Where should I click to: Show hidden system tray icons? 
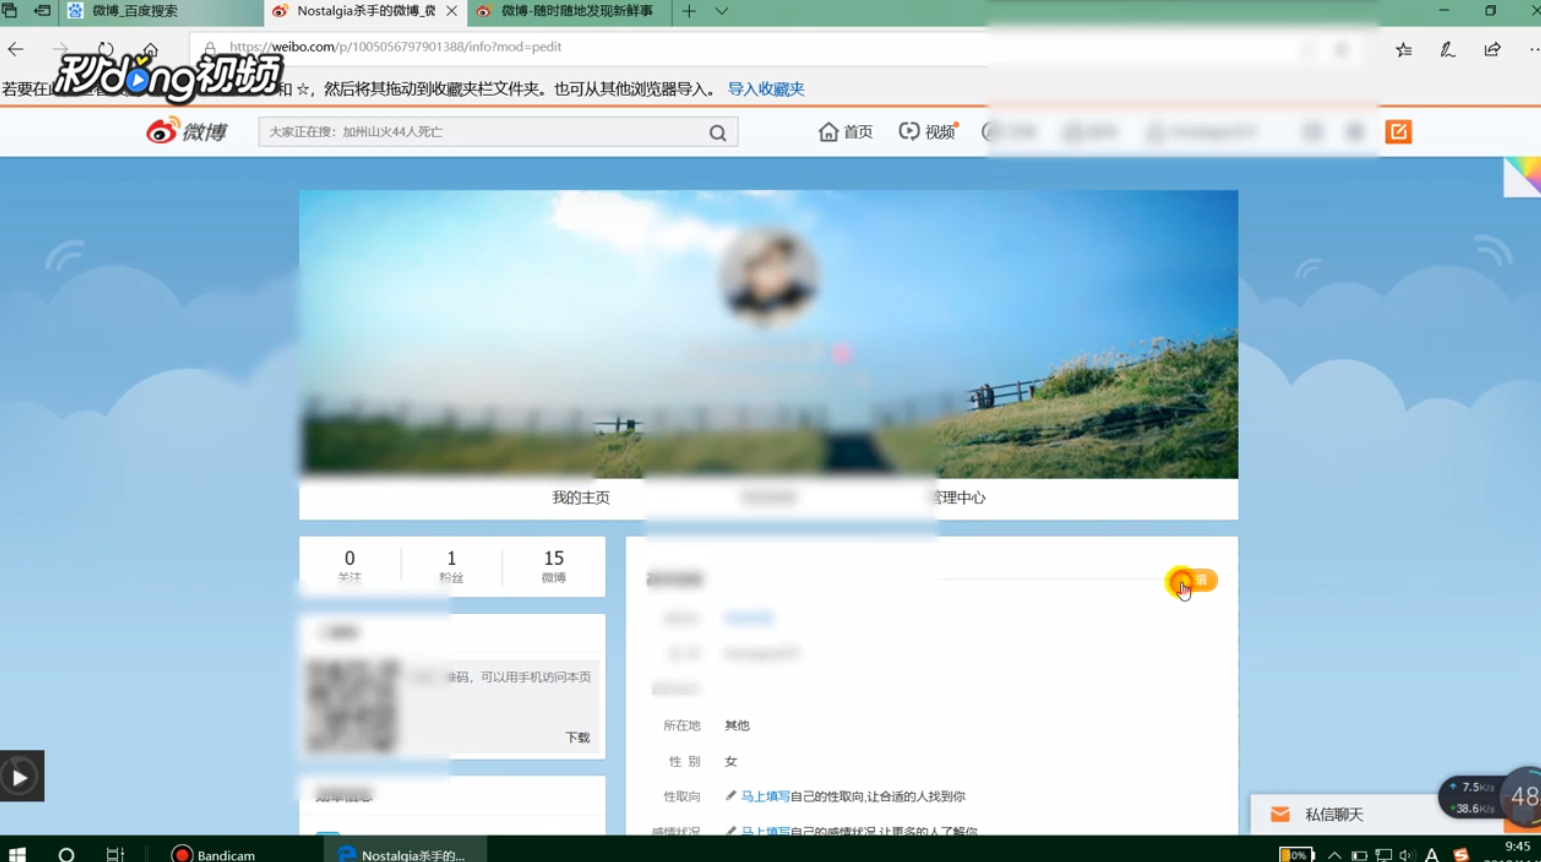[x=1334, y=855]
